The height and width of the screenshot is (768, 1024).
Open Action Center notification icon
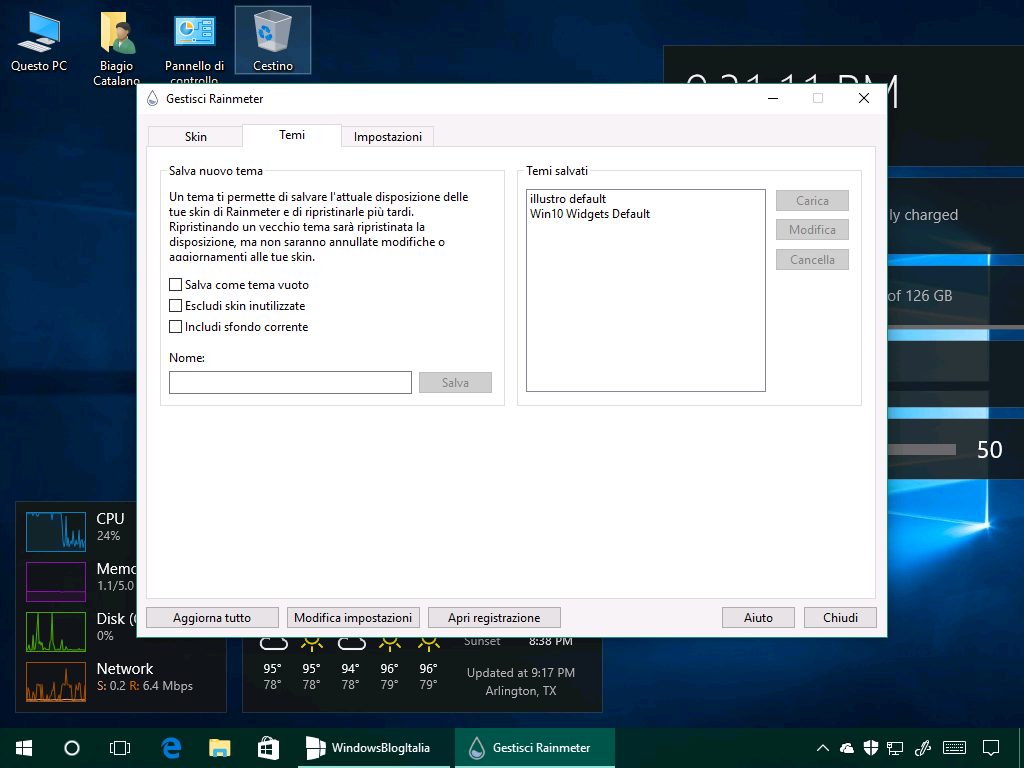coord(991,748)
